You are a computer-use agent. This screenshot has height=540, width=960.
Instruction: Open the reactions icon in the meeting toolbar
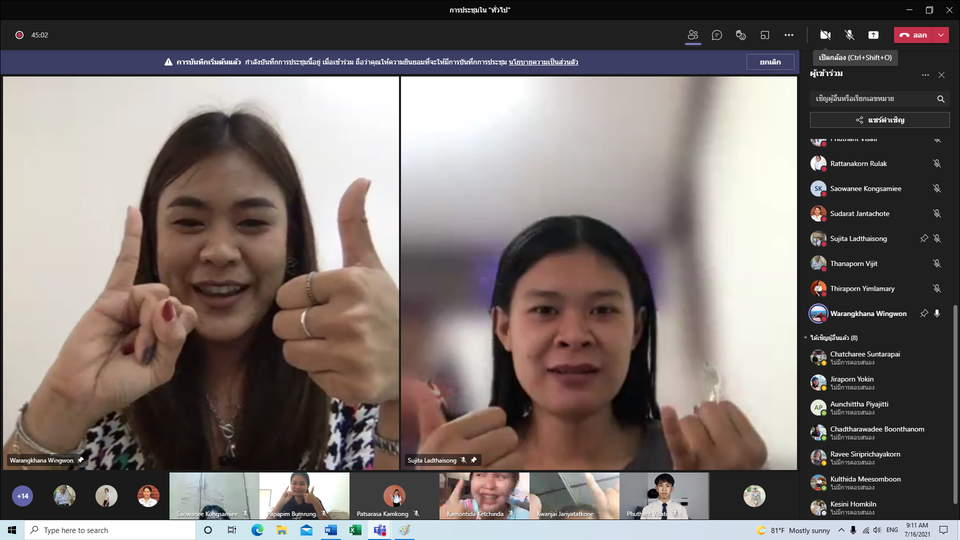[x=741, y=35]
